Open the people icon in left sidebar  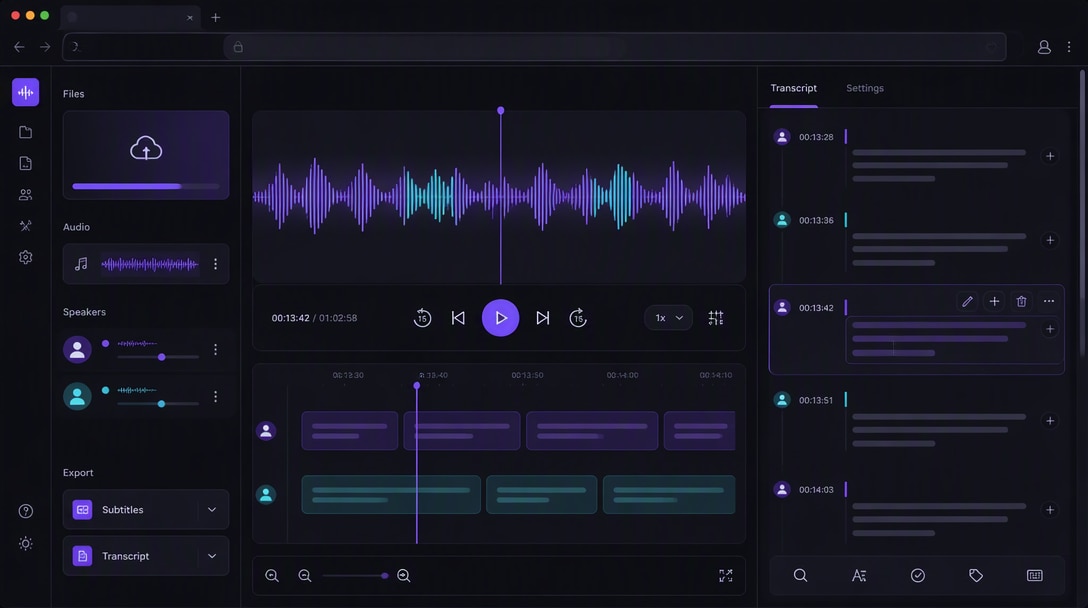click(26, 195)
